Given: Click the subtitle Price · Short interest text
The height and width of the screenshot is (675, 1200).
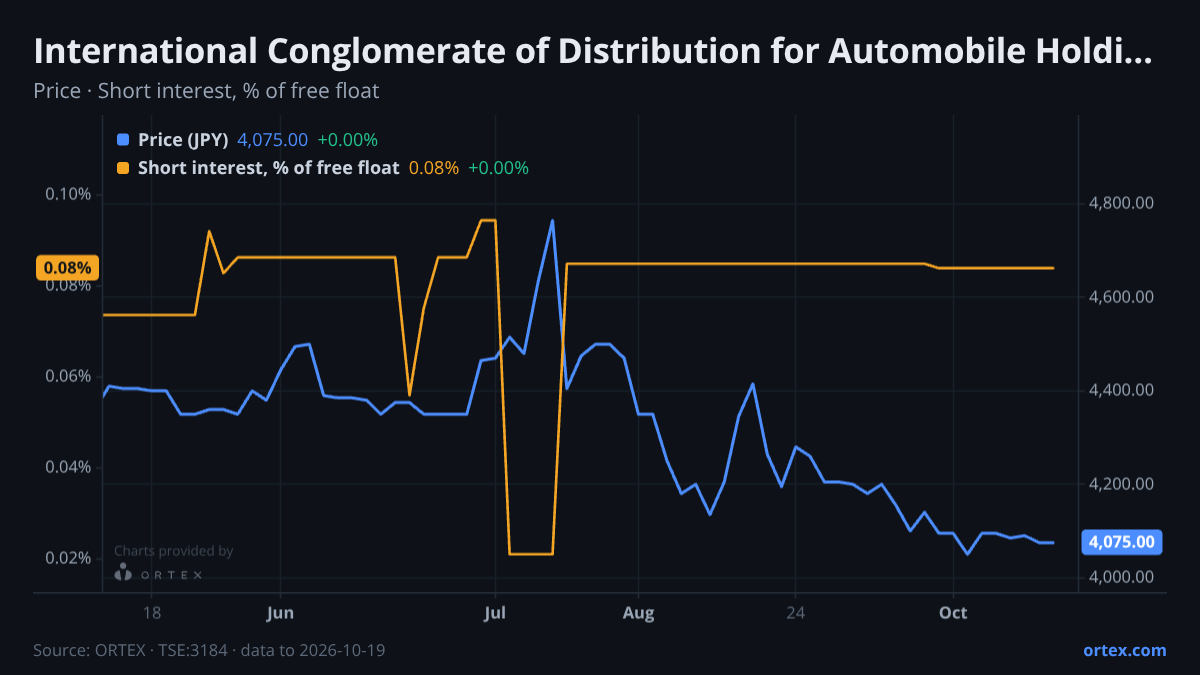Looking at the screenshot, I should (x=206, y=91).
